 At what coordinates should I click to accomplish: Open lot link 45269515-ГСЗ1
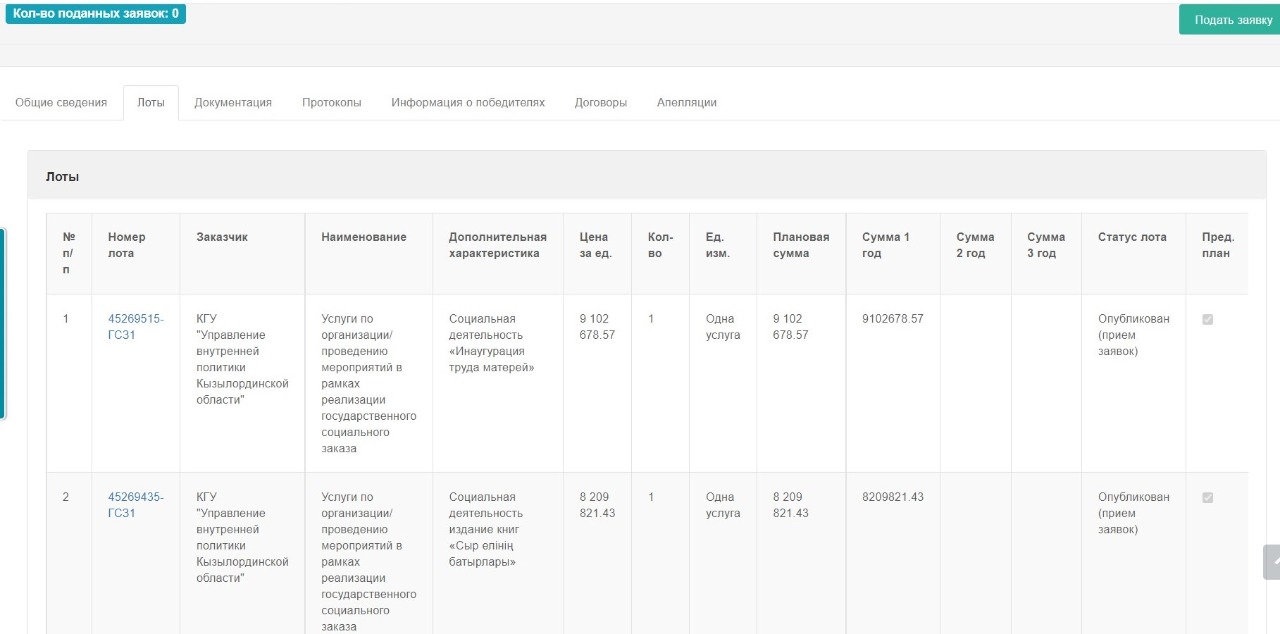point(135,327)
